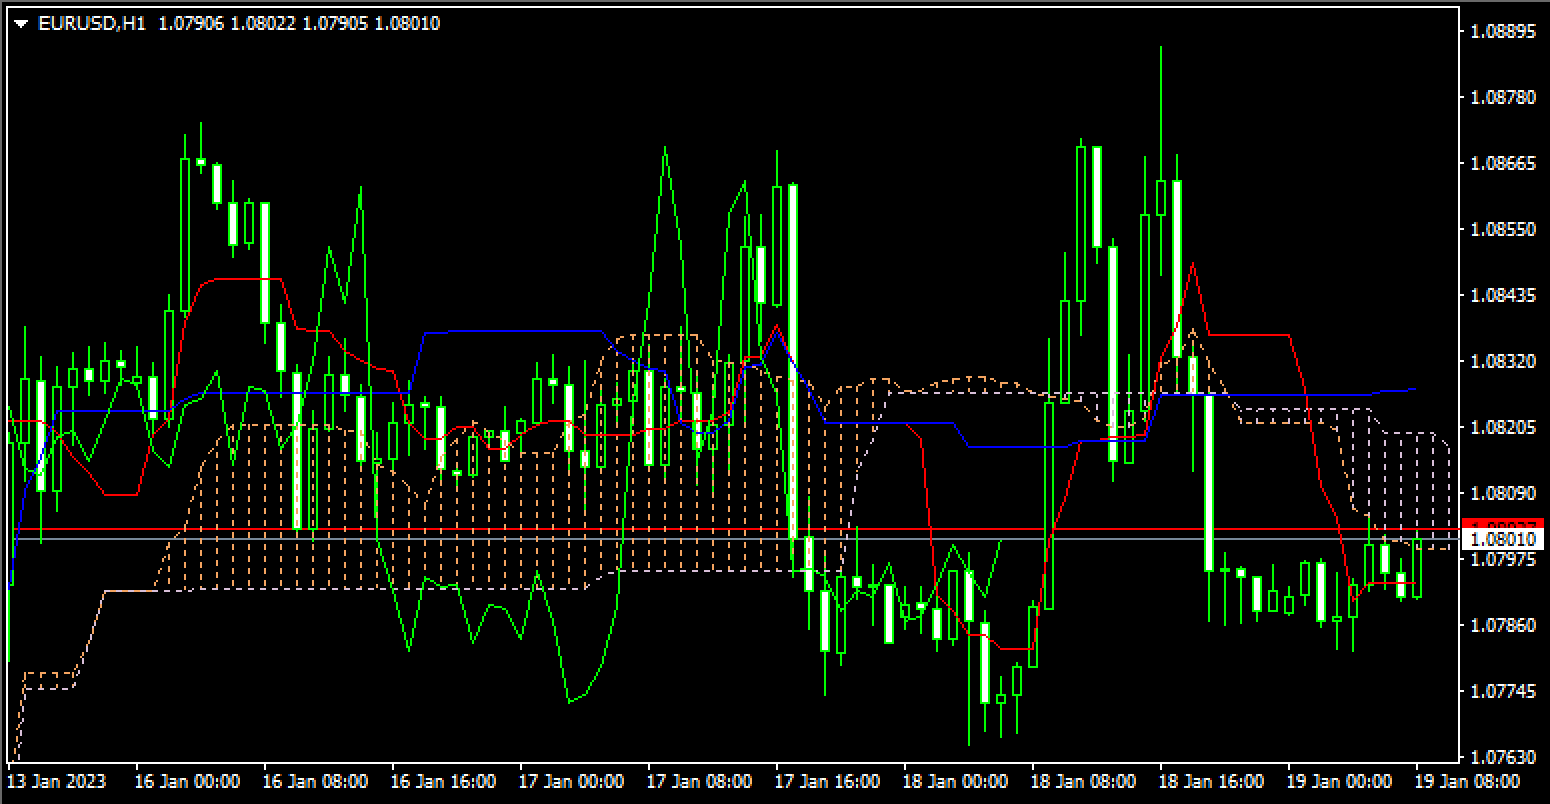Click the 18 Jan 08:00 time axis label

point(1083,781)
